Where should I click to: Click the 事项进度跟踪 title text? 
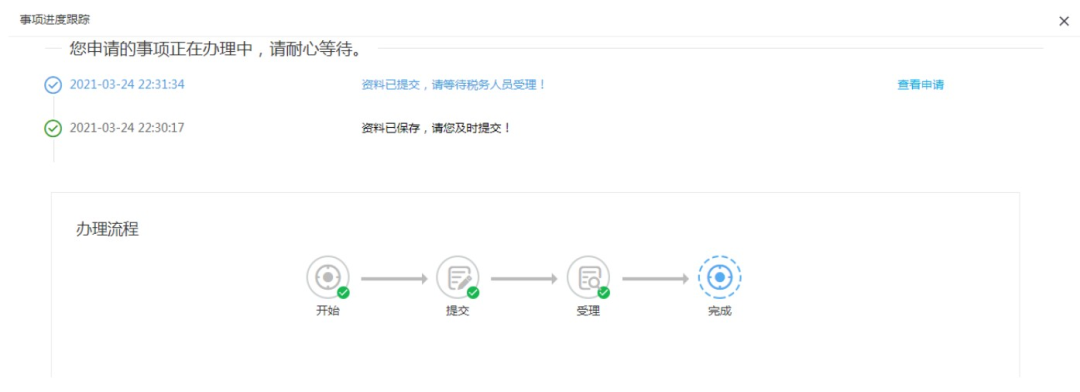coord(54,19)
